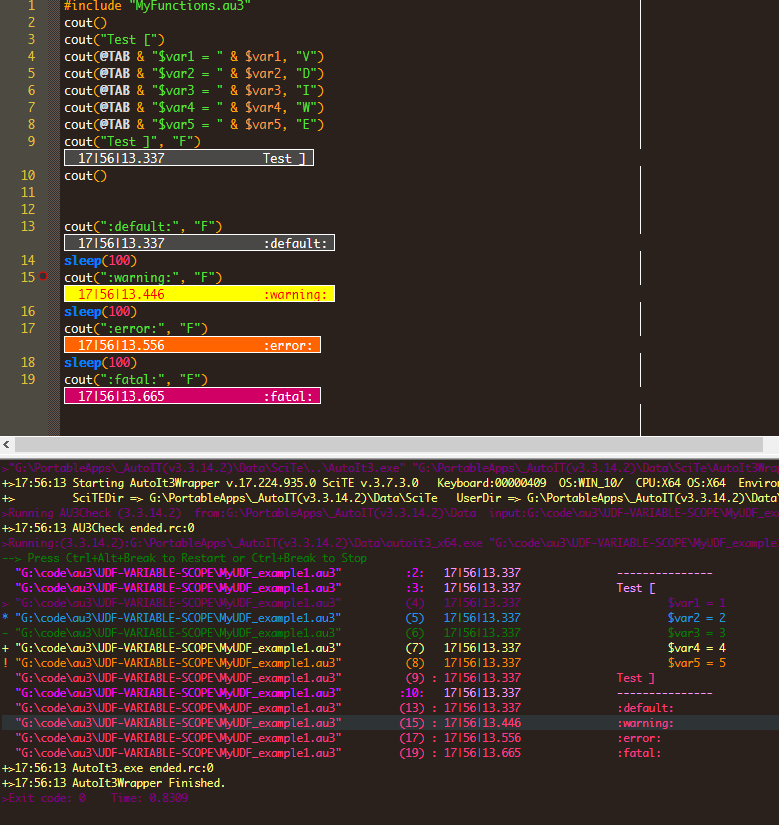The width and height of the screenshot is (779, 825).
Task: Click line number 1 in the margin
Action: (x=32, y=6)
